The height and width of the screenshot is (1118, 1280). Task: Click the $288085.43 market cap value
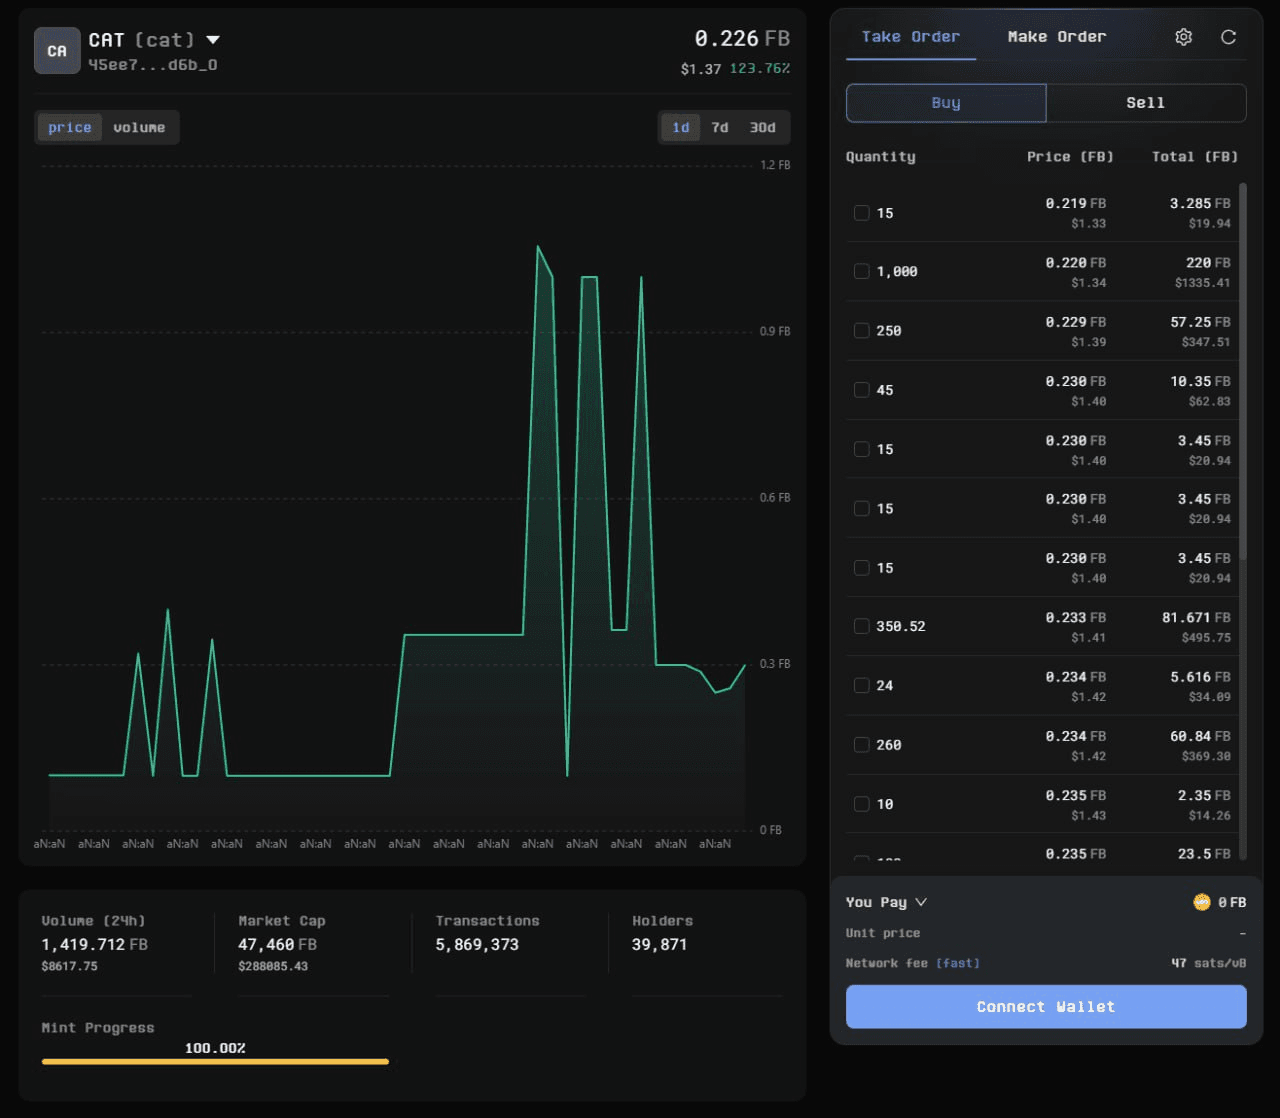[273, 967]
